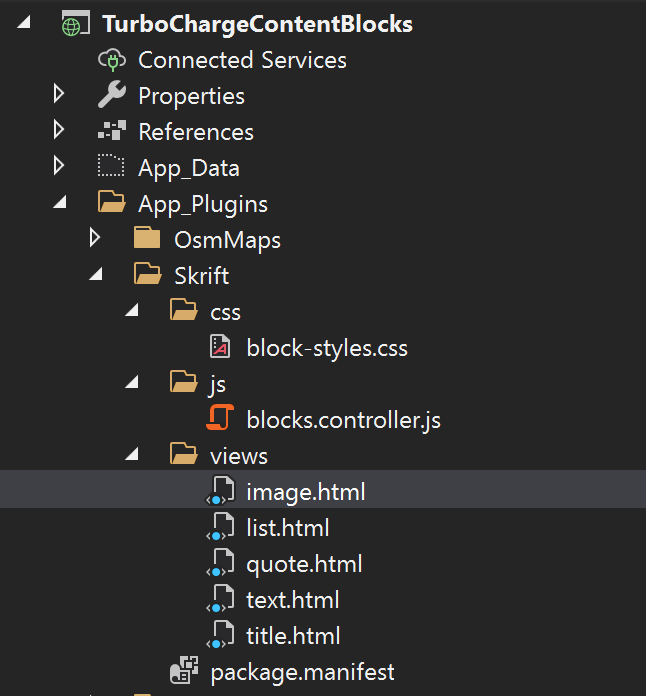Expand the OsmMaps folder arrow
646x696 pixels.
(95, 237)
